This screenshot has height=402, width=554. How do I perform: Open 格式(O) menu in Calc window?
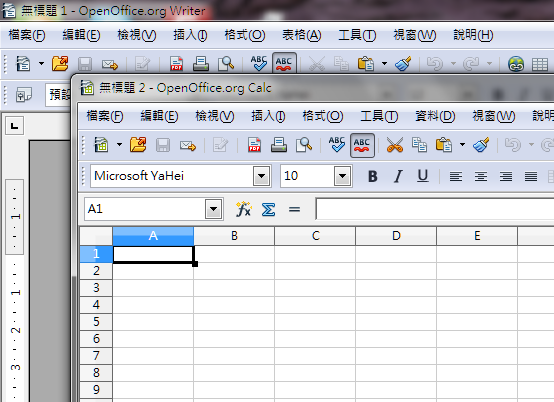323,116
